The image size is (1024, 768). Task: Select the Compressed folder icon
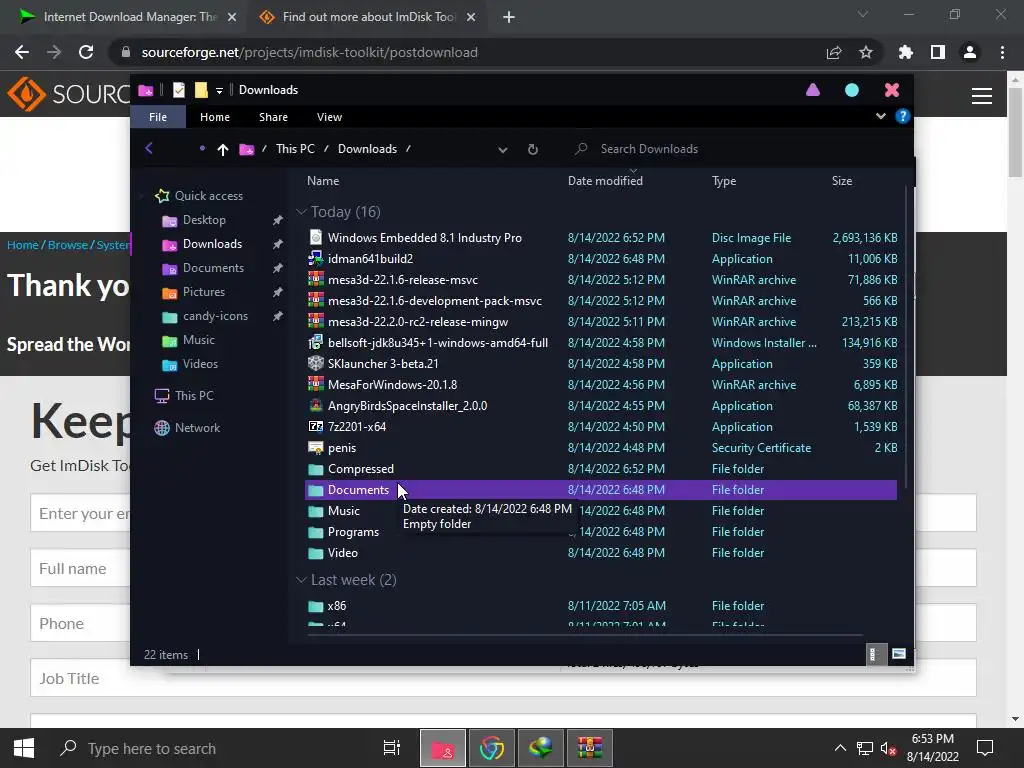click(316, 469)
